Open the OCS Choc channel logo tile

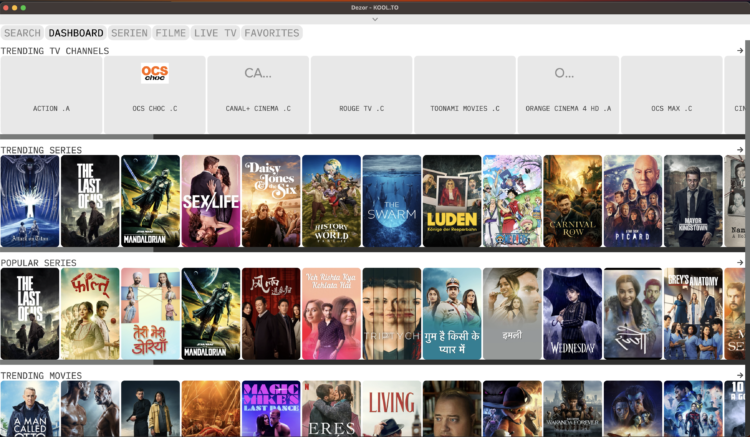pos(154,94)
